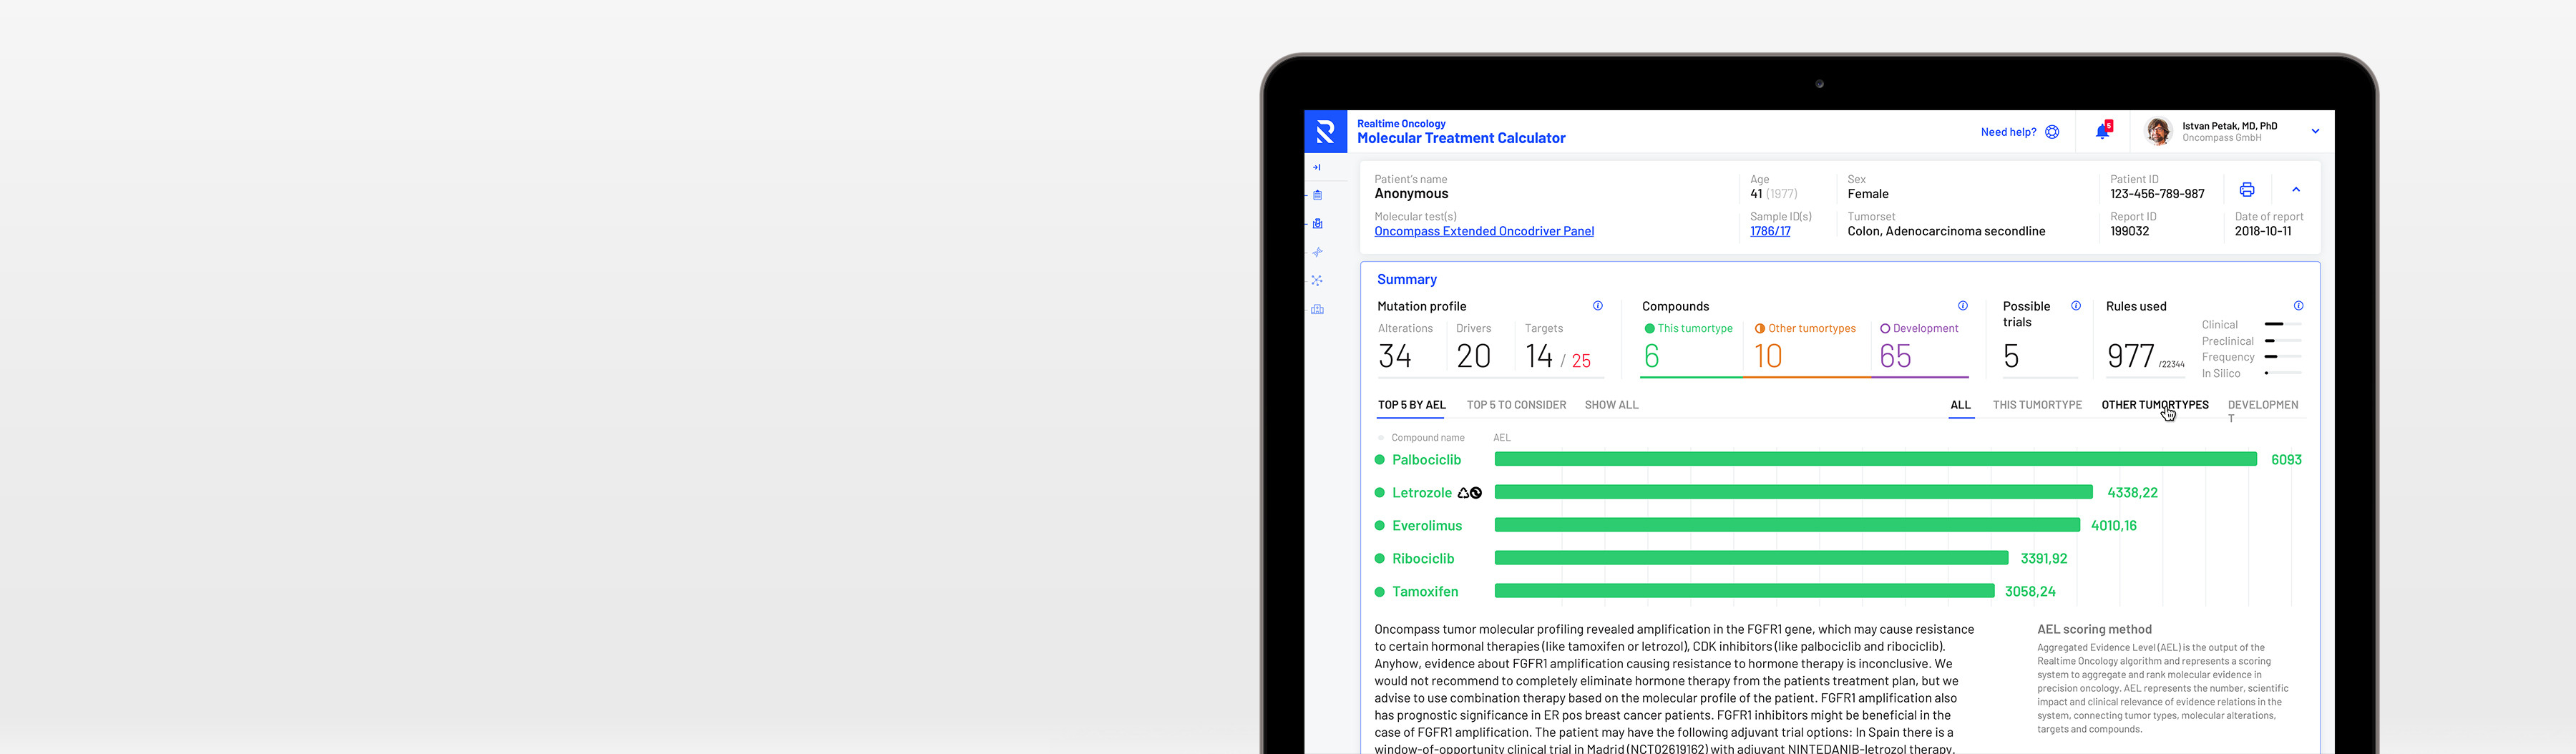Open notifications bell
The image size is (2576, 754).
tap(2102, 131)
